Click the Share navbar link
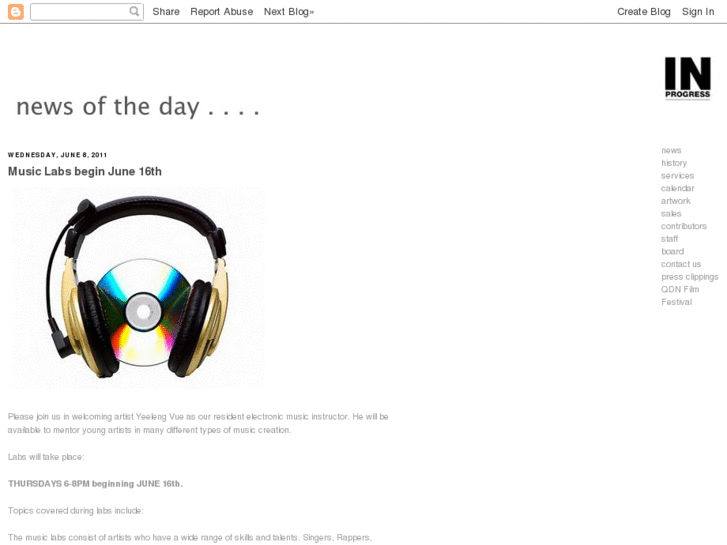The image size is (727, 545). 166,12
